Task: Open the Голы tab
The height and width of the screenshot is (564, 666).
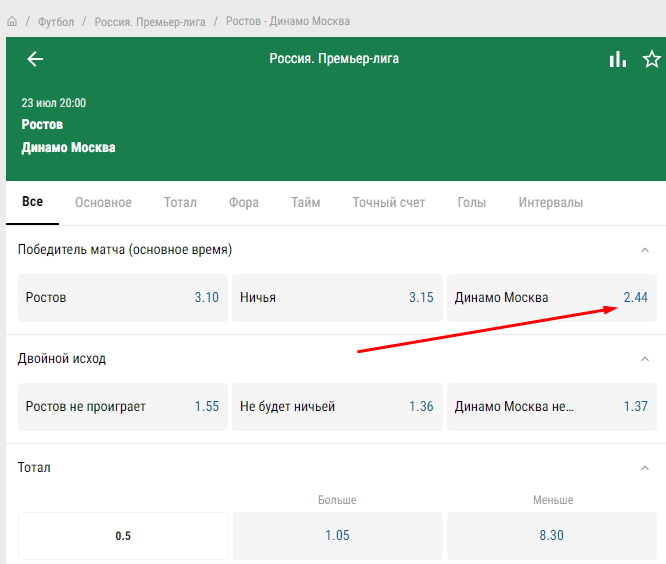Action: pyautogui.click(x=471, y=203)
